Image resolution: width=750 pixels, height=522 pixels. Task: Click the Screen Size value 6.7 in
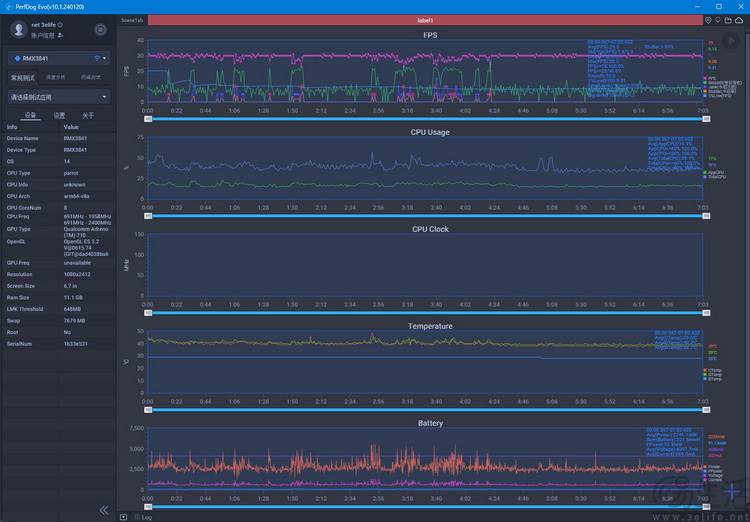[x=70, y=286]
